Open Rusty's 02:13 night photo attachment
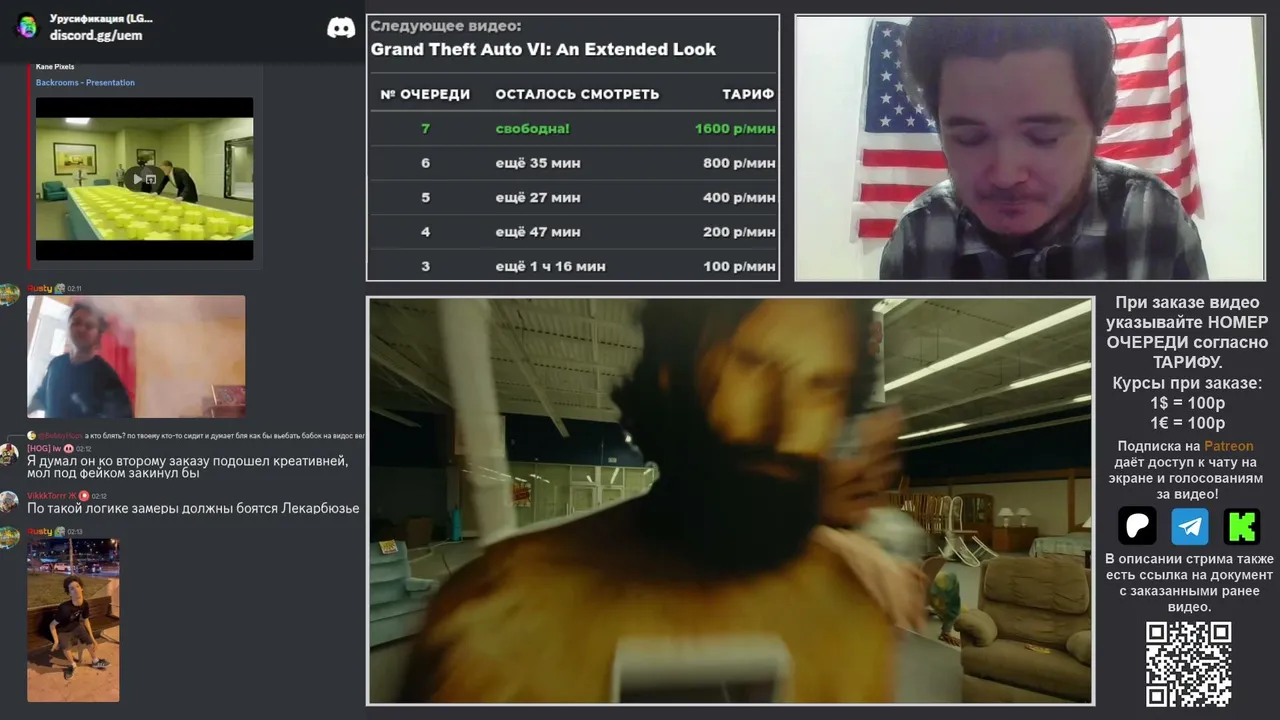1280x720 pixels. tap(73, 620)
